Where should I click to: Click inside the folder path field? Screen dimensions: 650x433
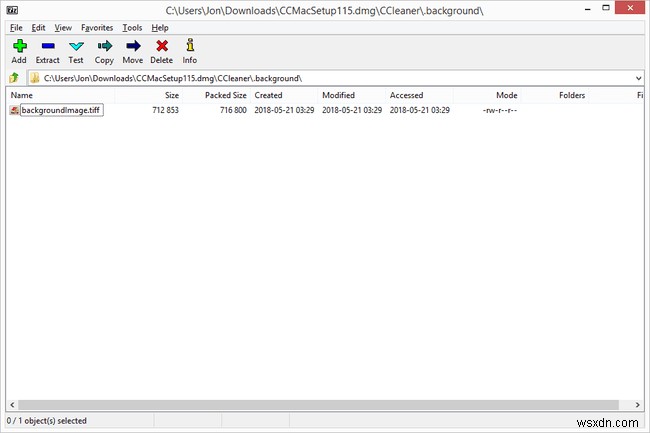click(x=336, y=78)
